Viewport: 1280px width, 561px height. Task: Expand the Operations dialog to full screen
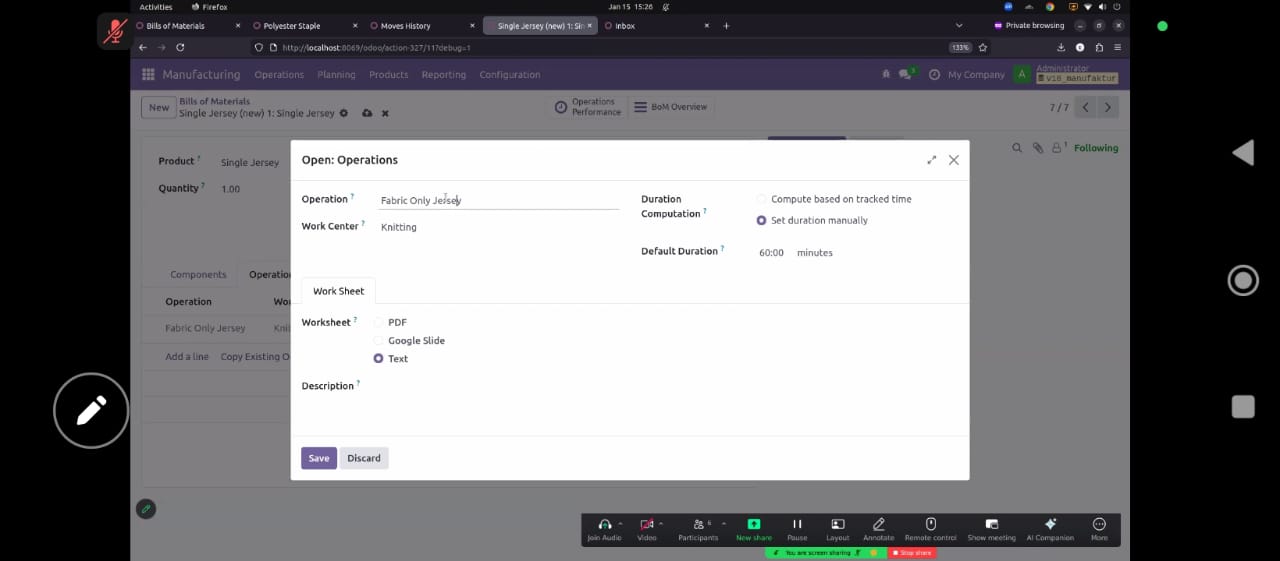[932, 160]
